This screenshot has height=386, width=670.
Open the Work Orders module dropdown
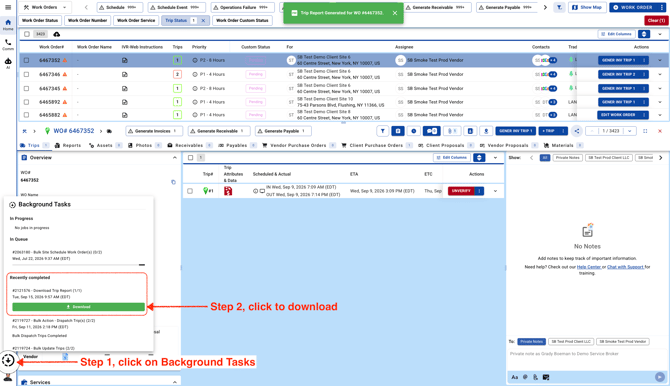(x=45, y=7)
